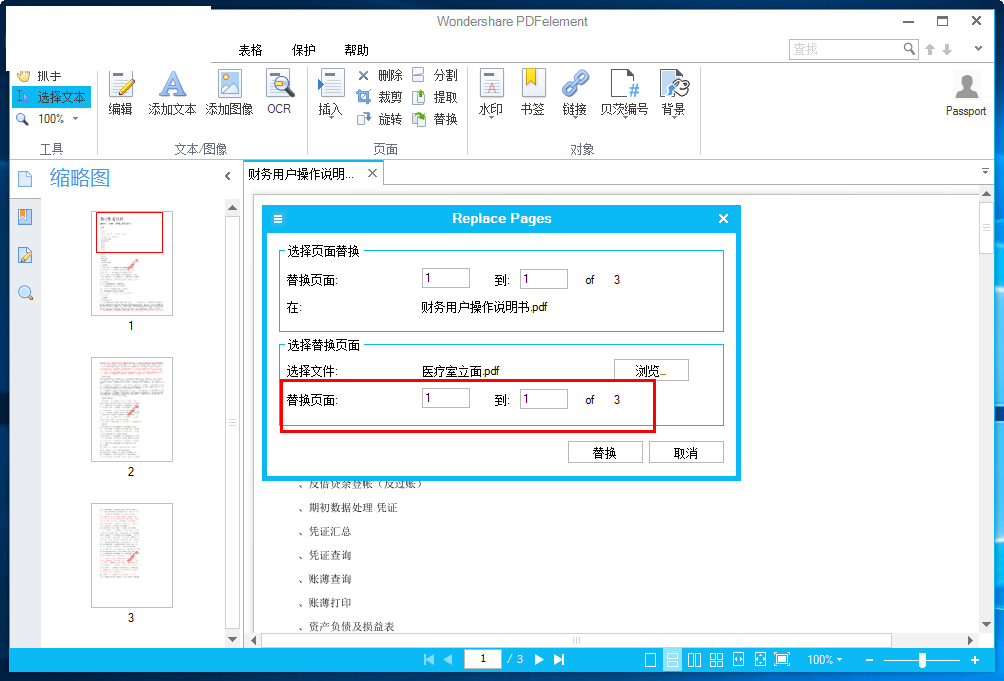
Task: Switch to the 财务用户操作说明 document tab
Action: (x=301, y=171)
